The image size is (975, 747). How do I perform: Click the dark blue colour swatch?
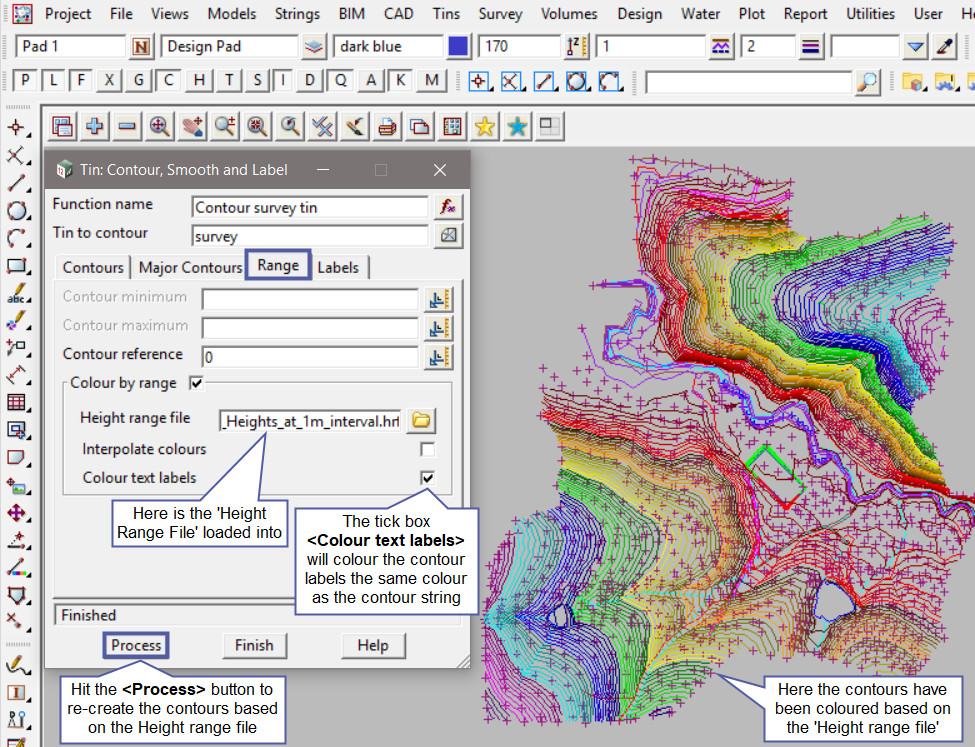[x=459, y=47]
